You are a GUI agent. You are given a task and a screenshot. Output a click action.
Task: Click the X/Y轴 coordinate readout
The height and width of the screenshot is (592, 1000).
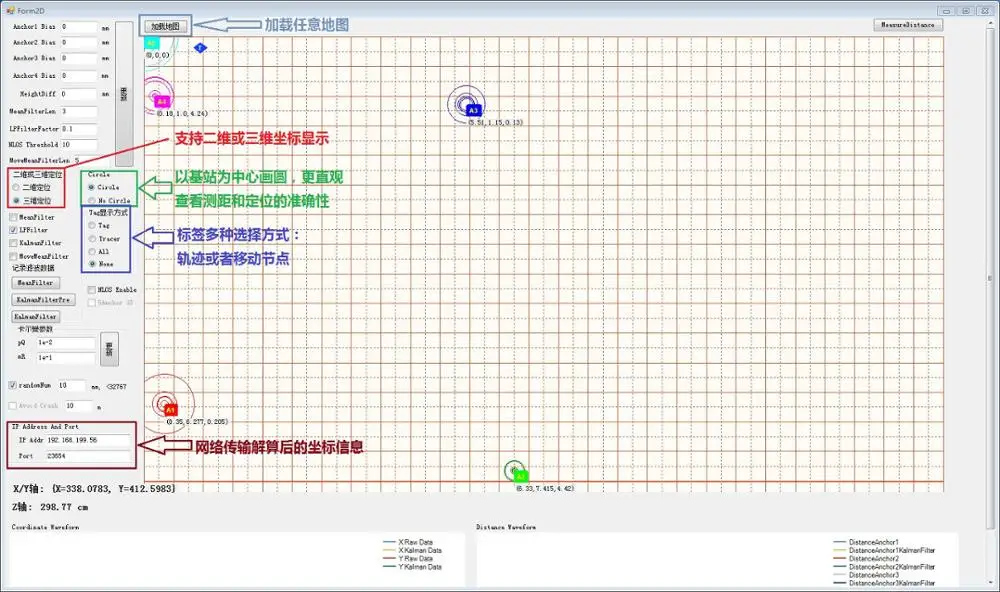94,489
